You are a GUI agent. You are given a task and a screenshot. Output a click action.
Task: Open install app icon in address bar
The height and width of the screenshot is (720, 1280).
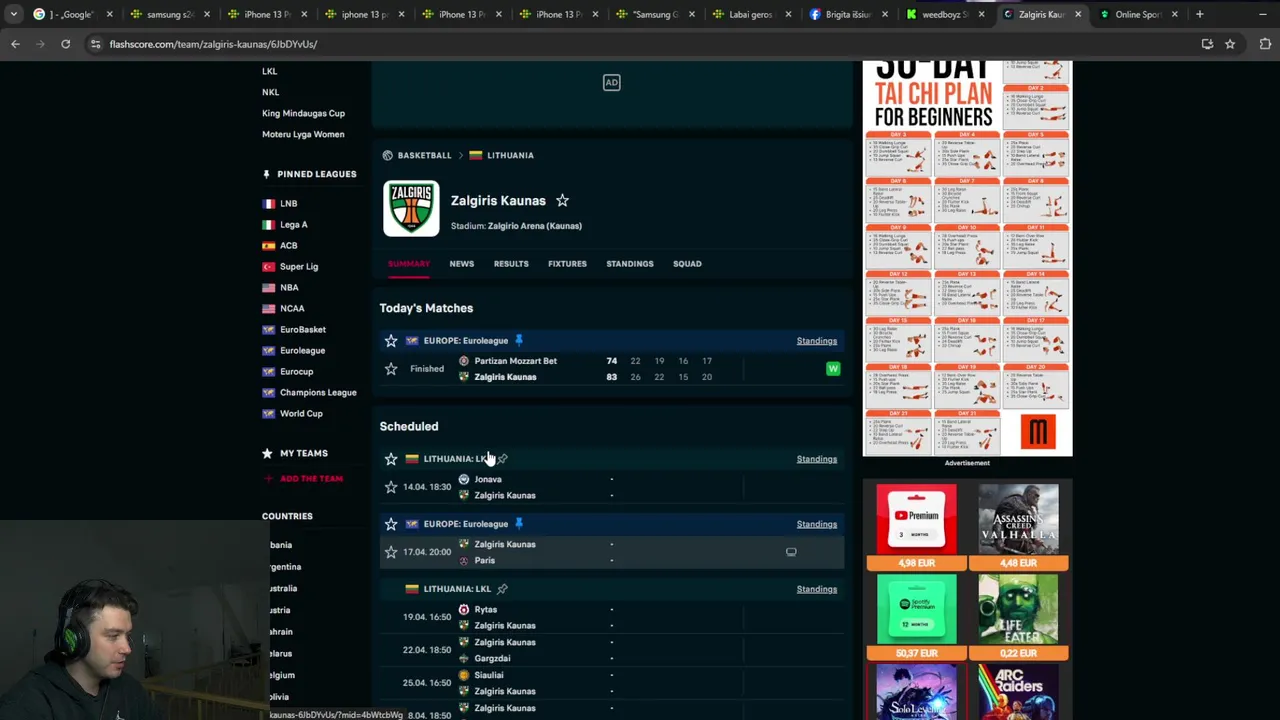1207,44
